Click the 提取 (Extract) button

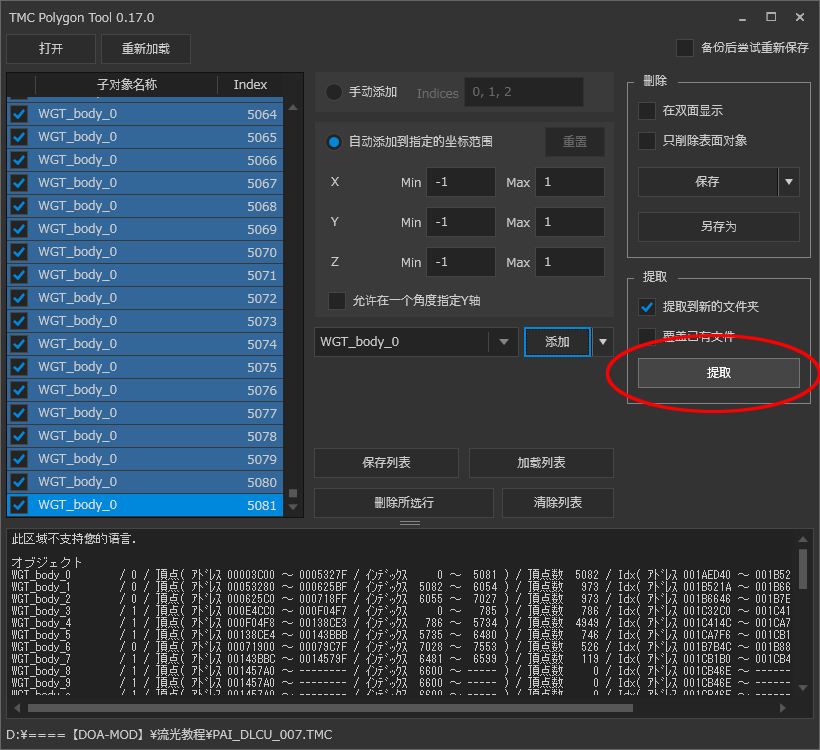click(x=719, y=373)
